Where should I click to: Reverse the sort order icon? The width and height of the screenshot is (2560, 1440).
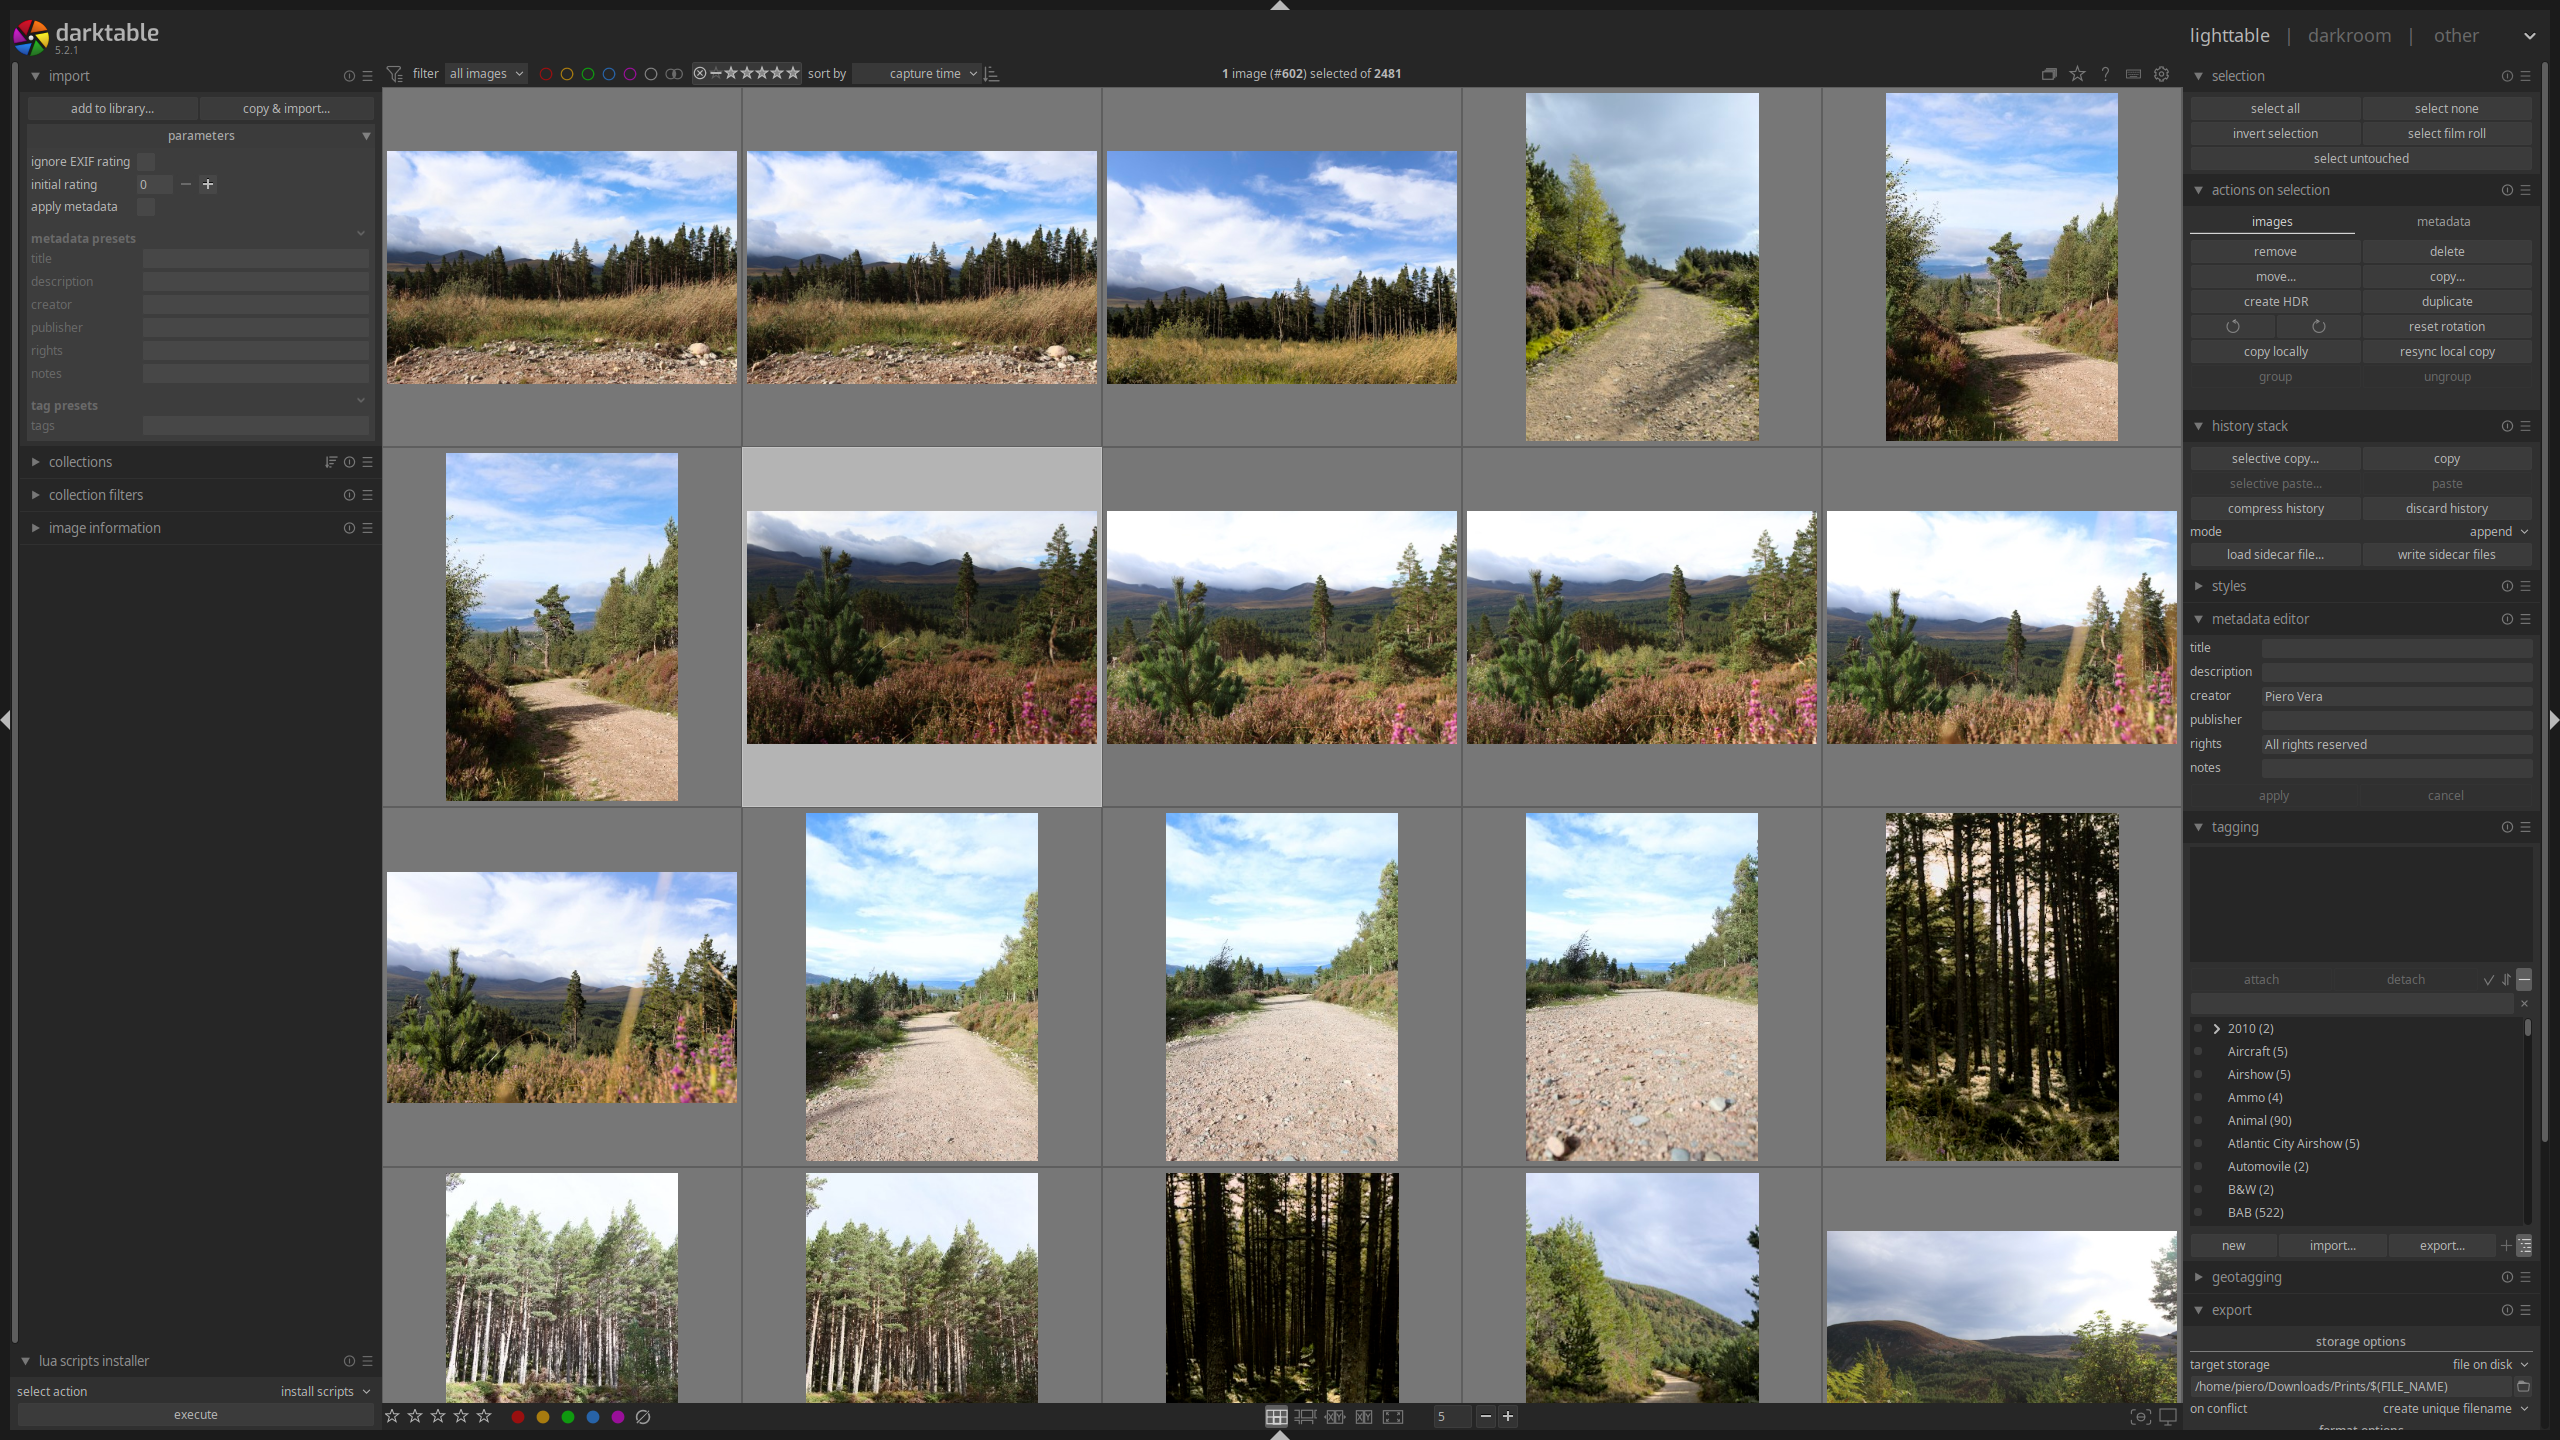point(992,74)
